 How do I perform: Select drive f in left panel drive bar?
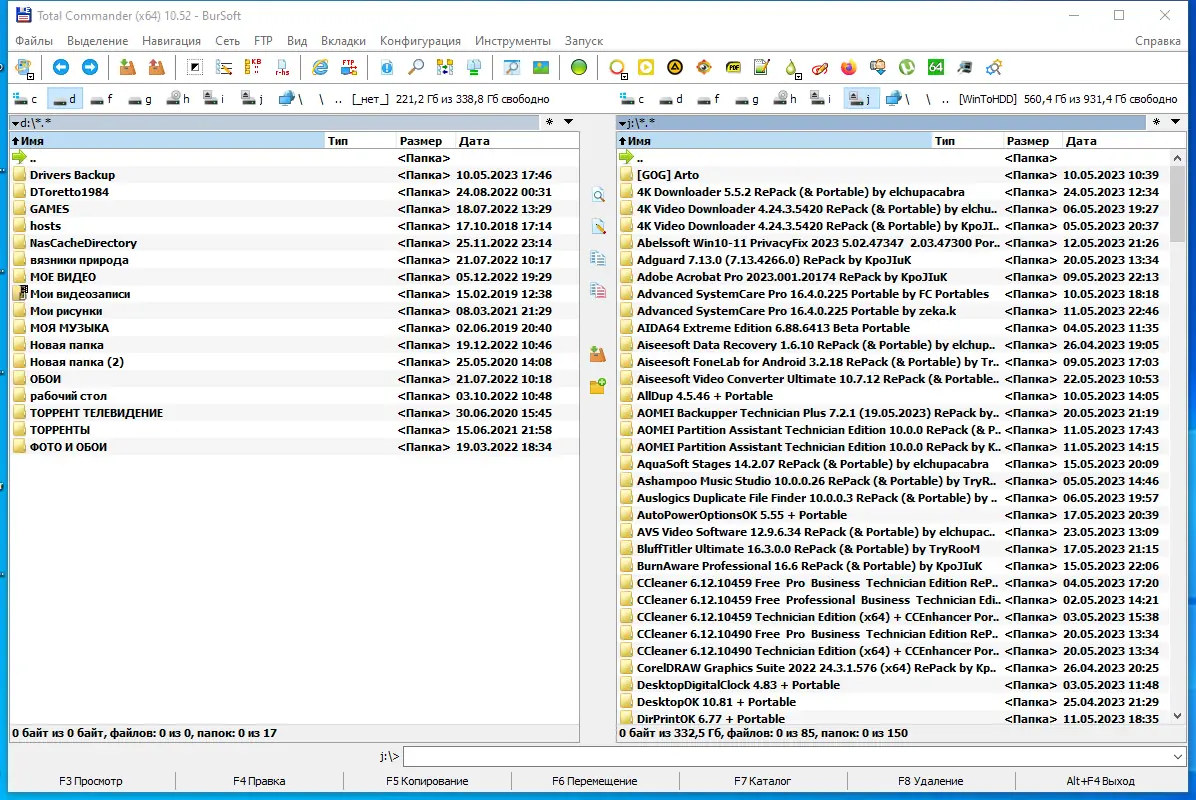[x=102, y=98]
